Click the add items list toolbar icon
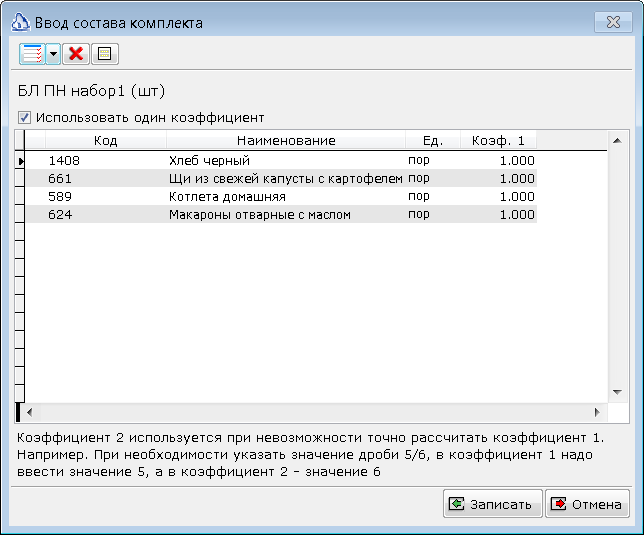 (32, 54)
